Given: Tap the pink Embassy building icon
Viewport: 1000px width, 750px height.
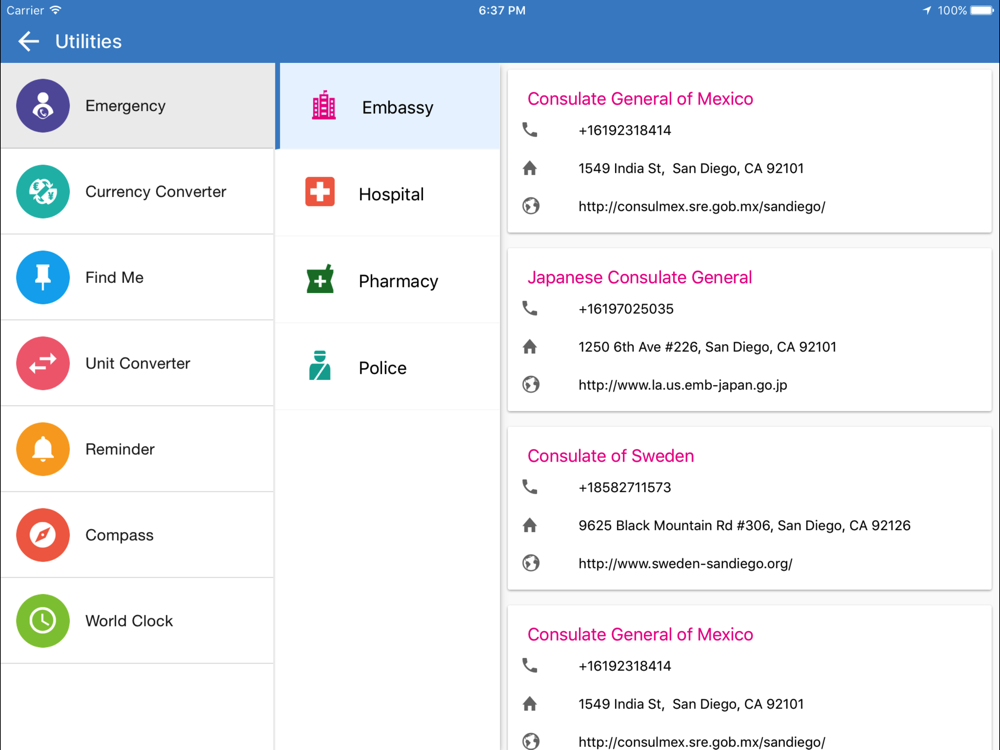Looking at the screenshot, I should coord(324,105).
